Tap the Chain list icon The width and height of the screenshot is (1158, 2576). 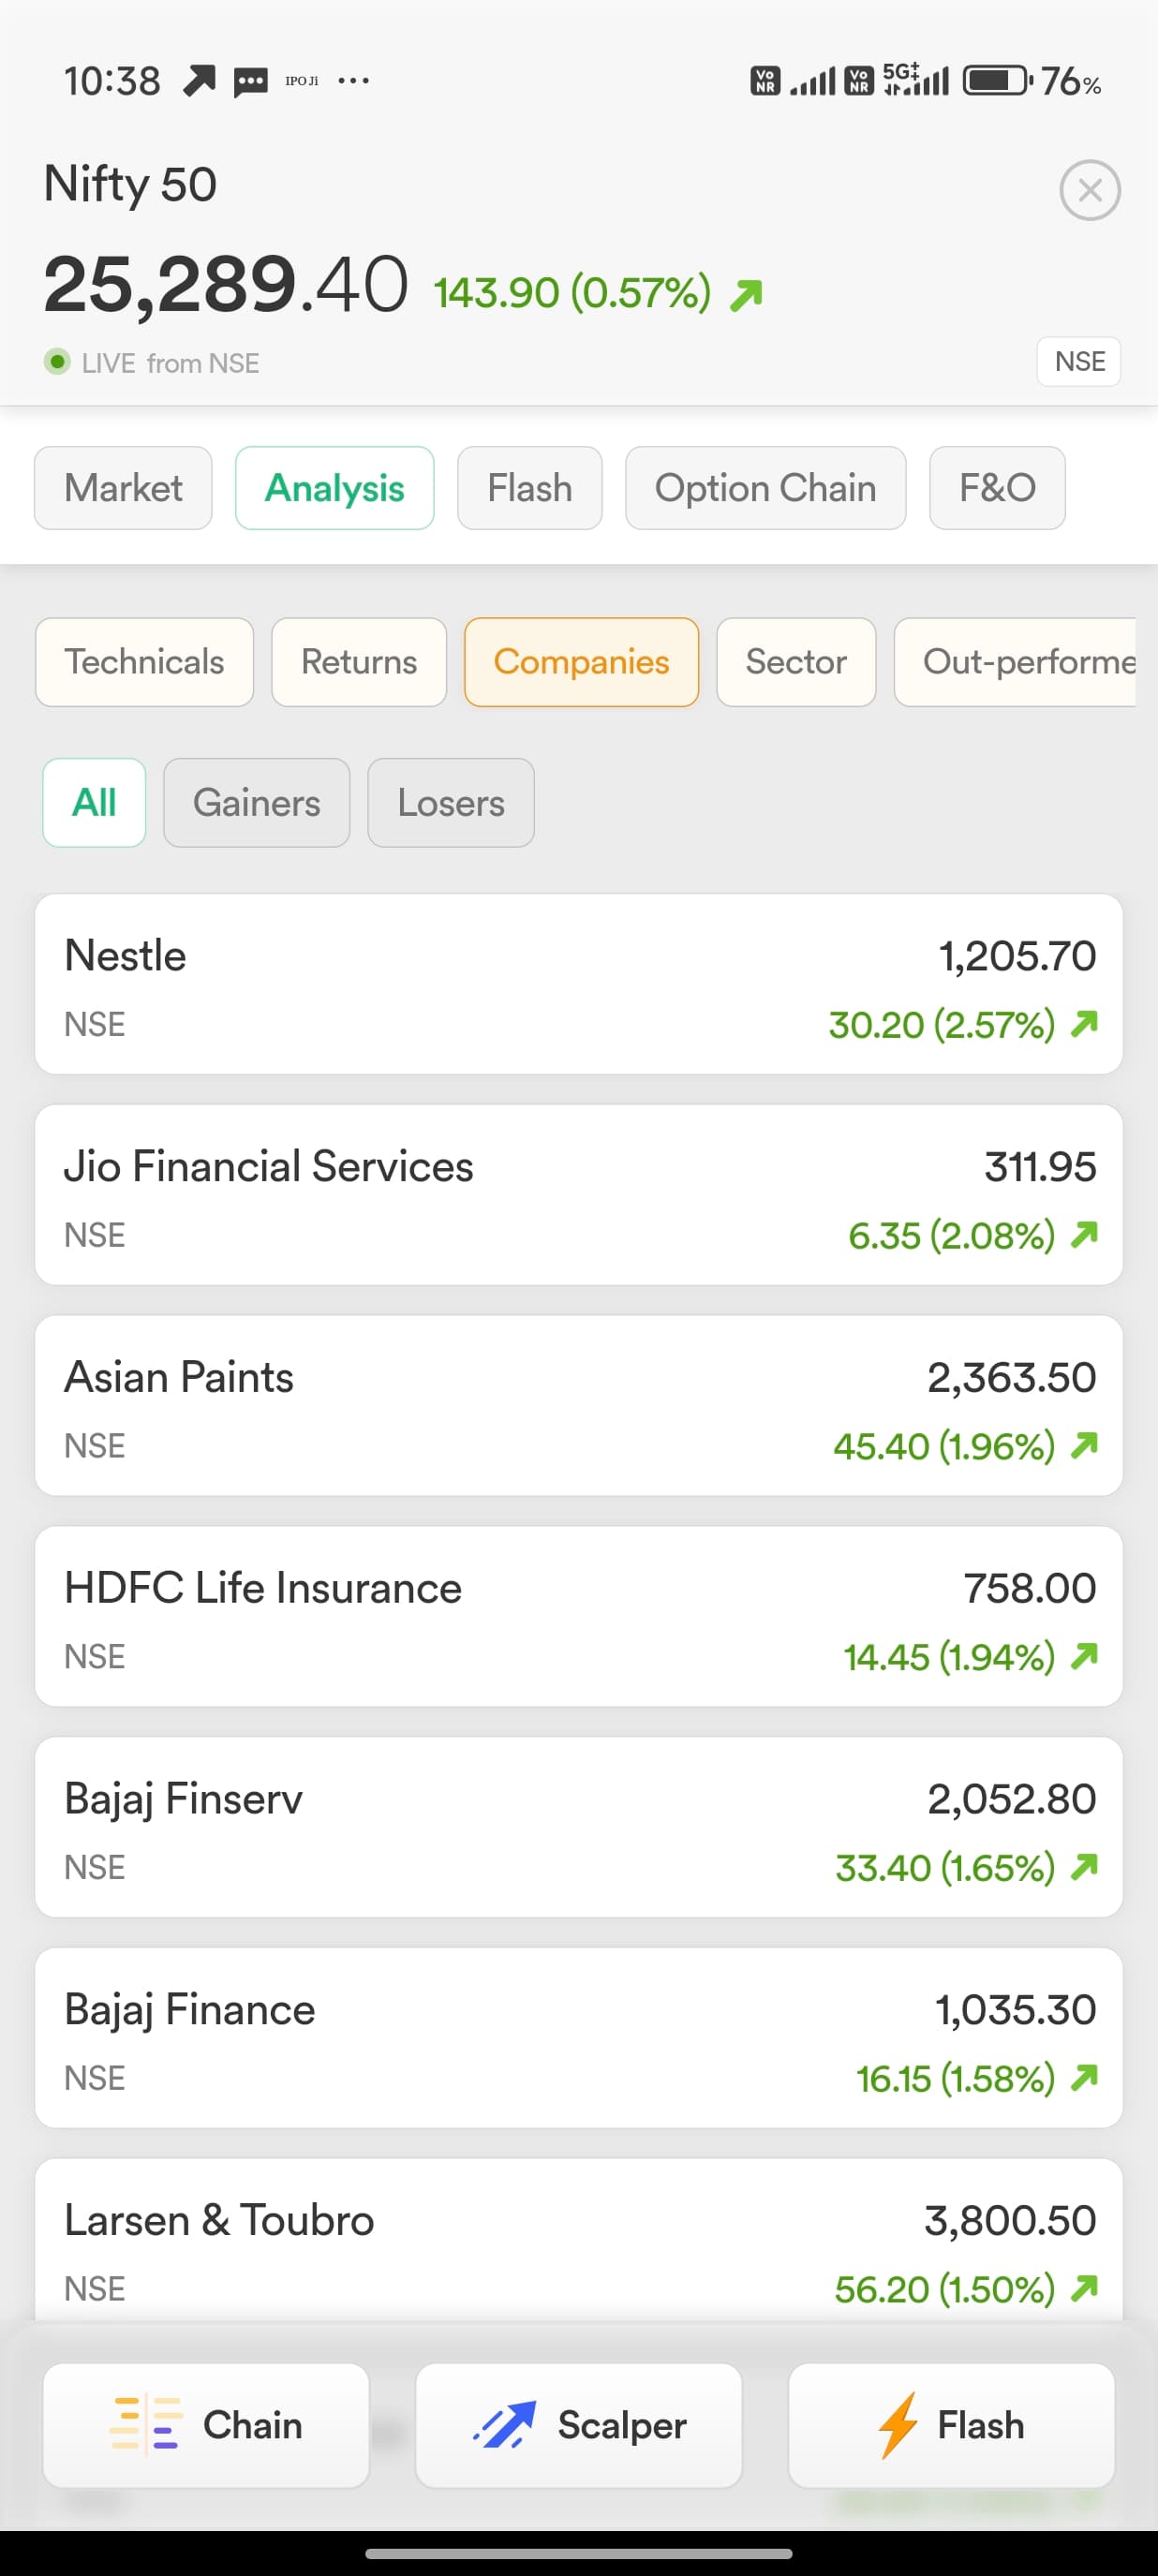click(x=146, y=2424)
